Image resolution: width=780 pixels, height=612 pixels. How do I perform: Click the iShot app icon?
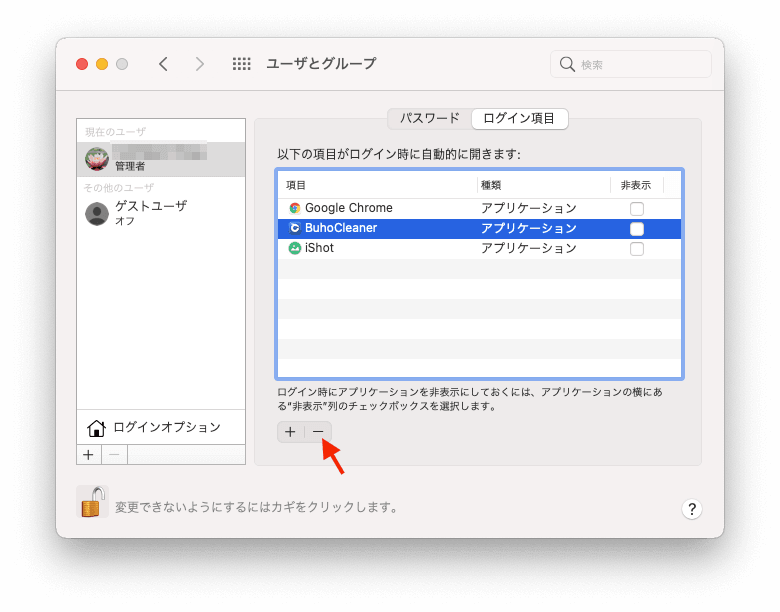pos(294,248)
